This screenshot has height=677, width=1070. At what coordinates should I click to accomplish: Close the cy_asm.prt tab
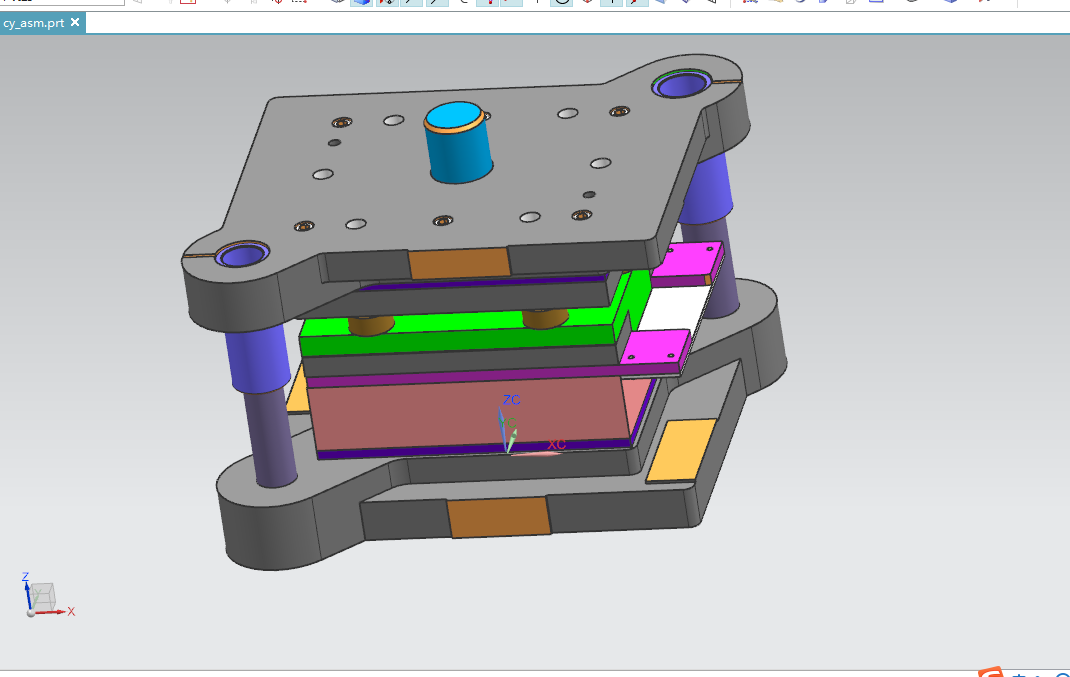75,23
